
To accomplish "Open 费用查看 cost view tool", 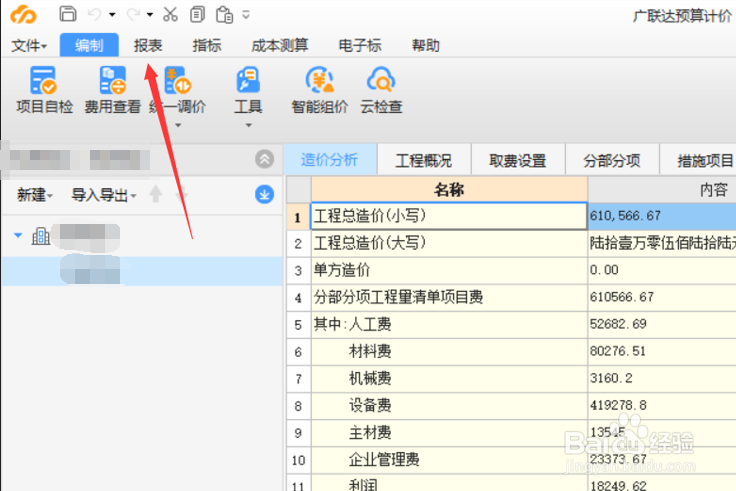I will click(x=113, y=90).
